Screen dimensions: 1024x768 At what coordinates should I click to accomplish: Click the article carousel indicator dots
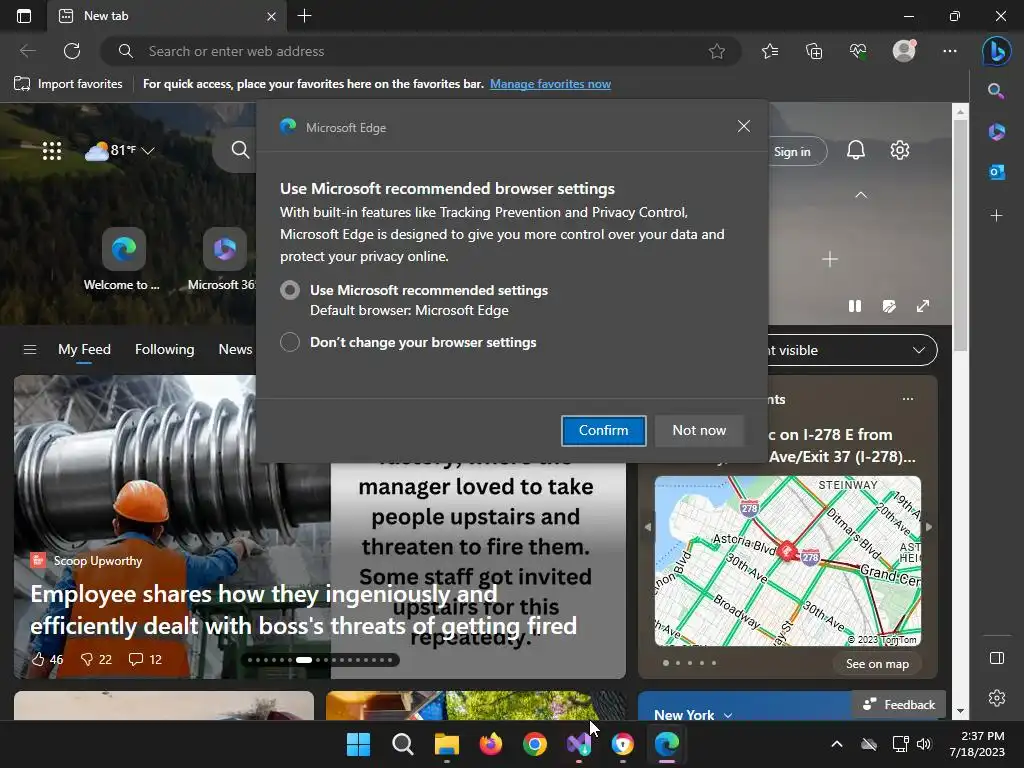(320, 660)
